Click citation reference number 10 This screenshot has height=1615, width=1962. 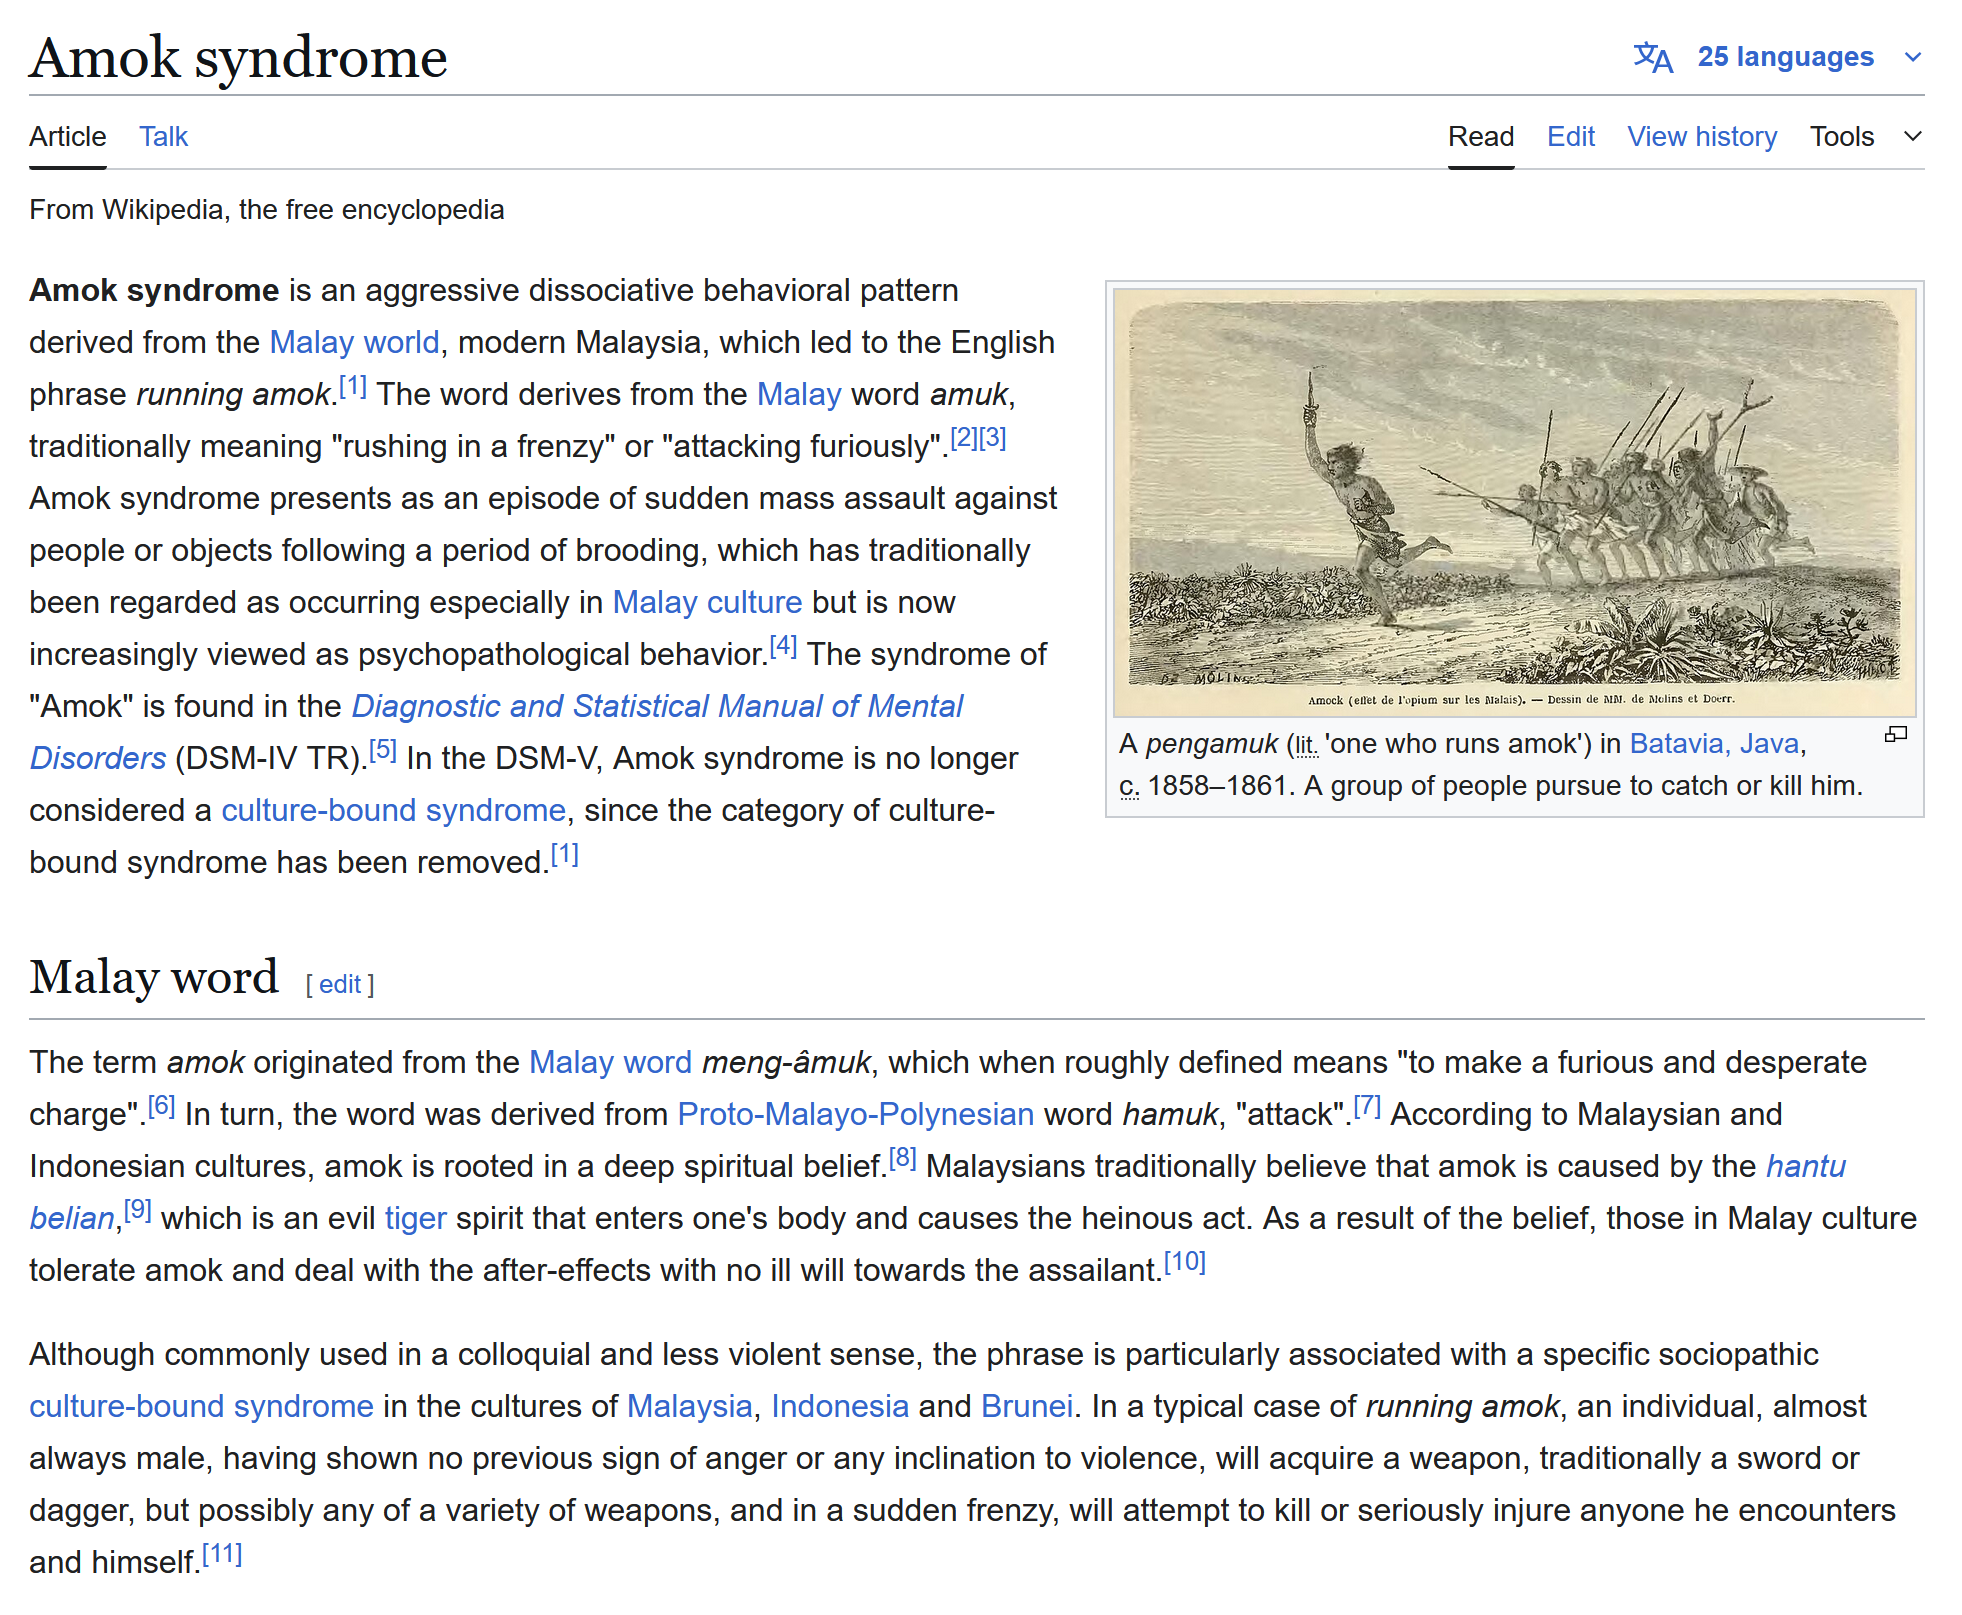1185,1263
